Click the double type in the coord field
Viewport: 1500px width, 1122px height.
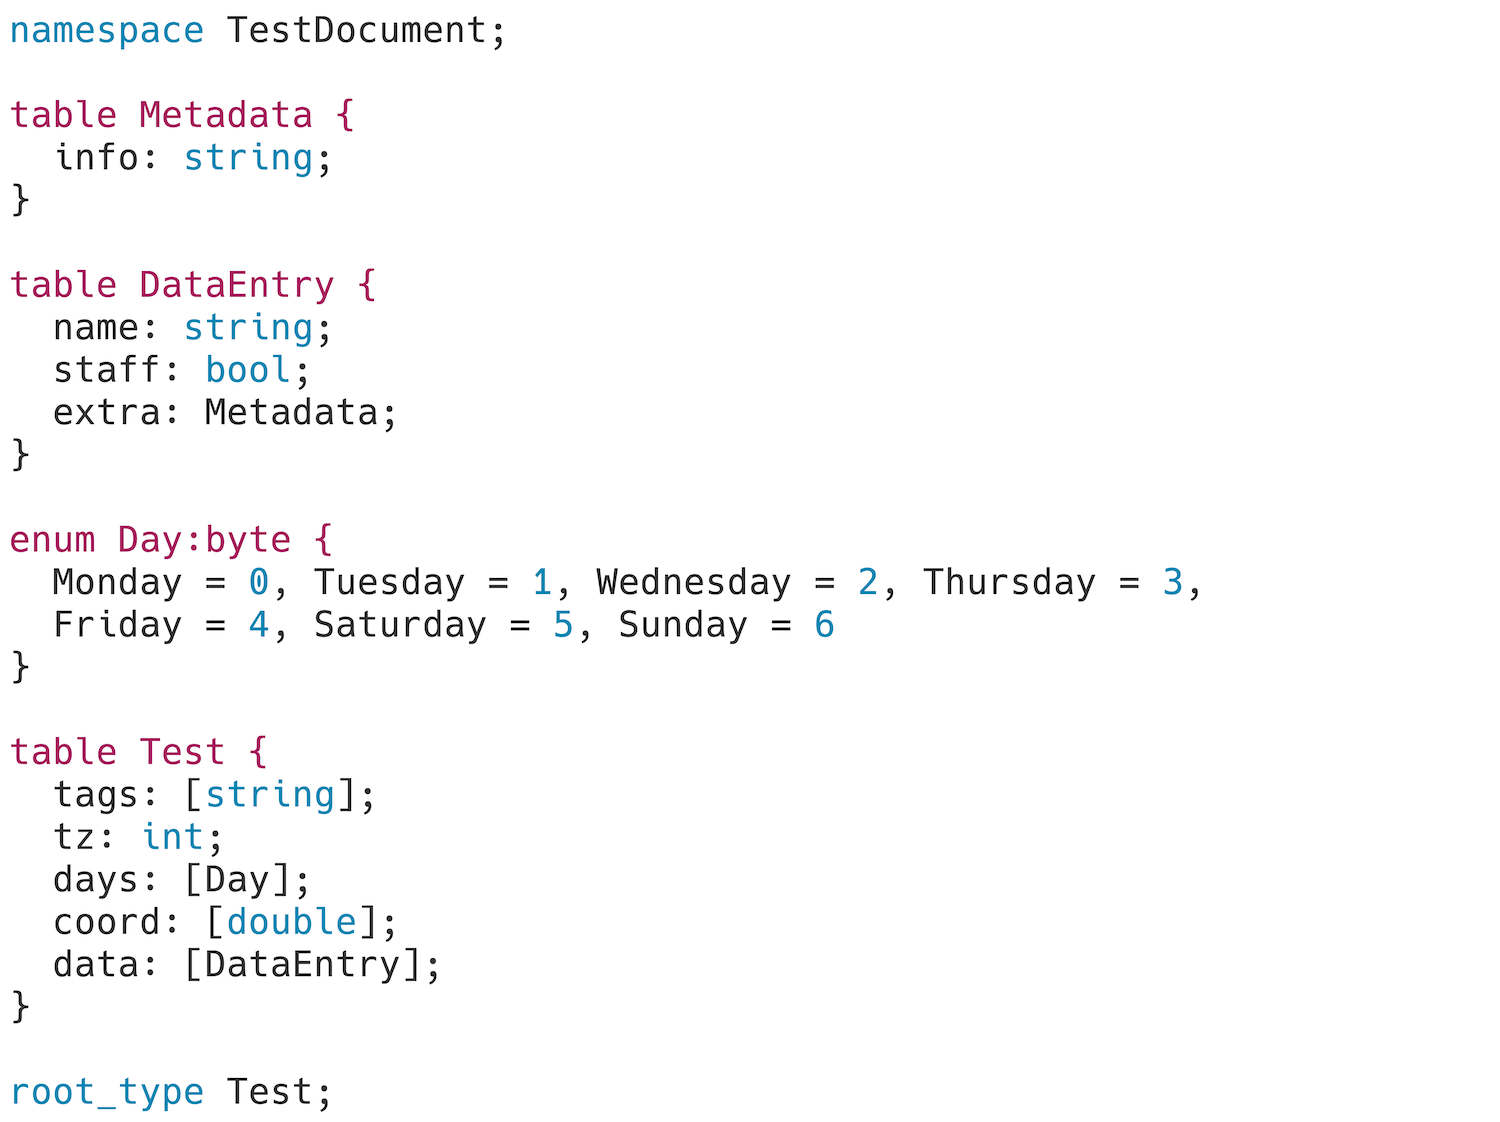click(291, 922)
